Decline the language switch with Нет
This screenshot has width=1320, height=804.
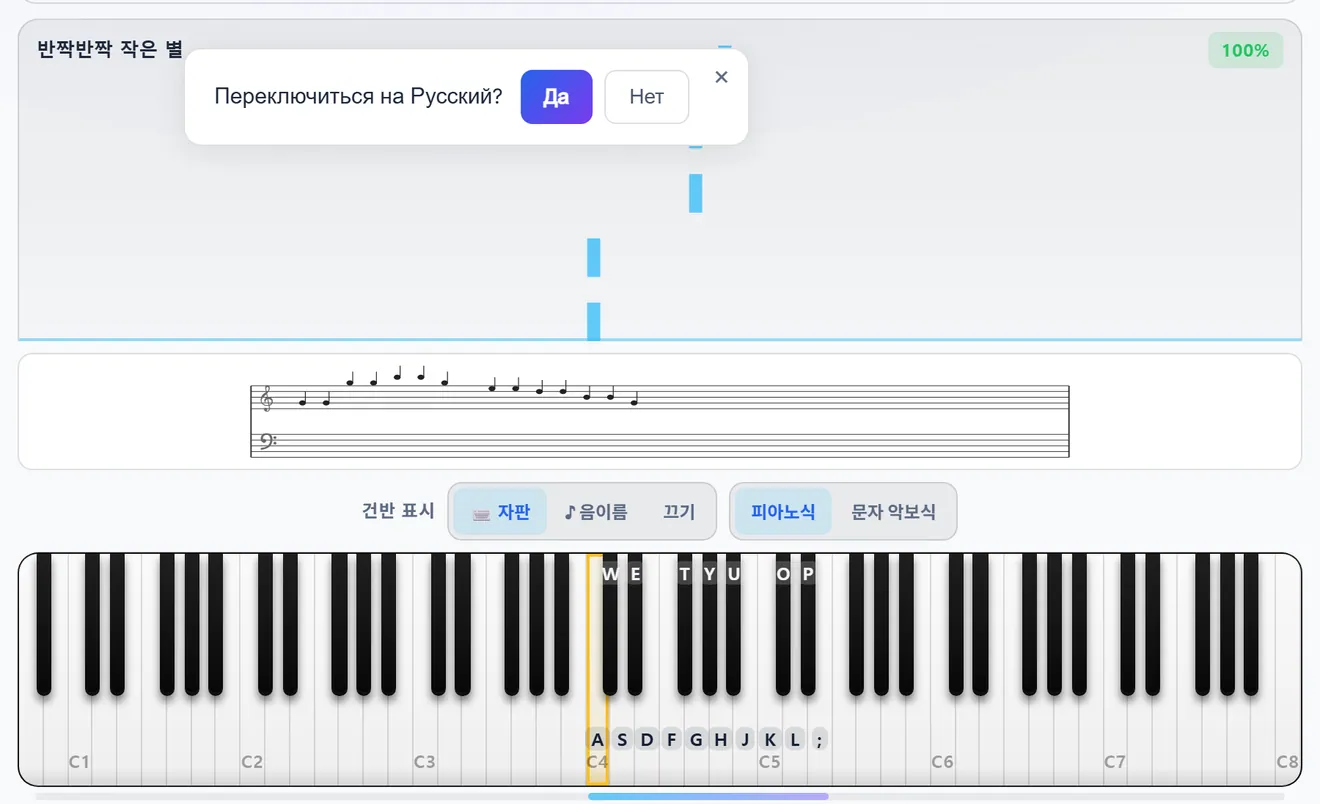(646, 97)
